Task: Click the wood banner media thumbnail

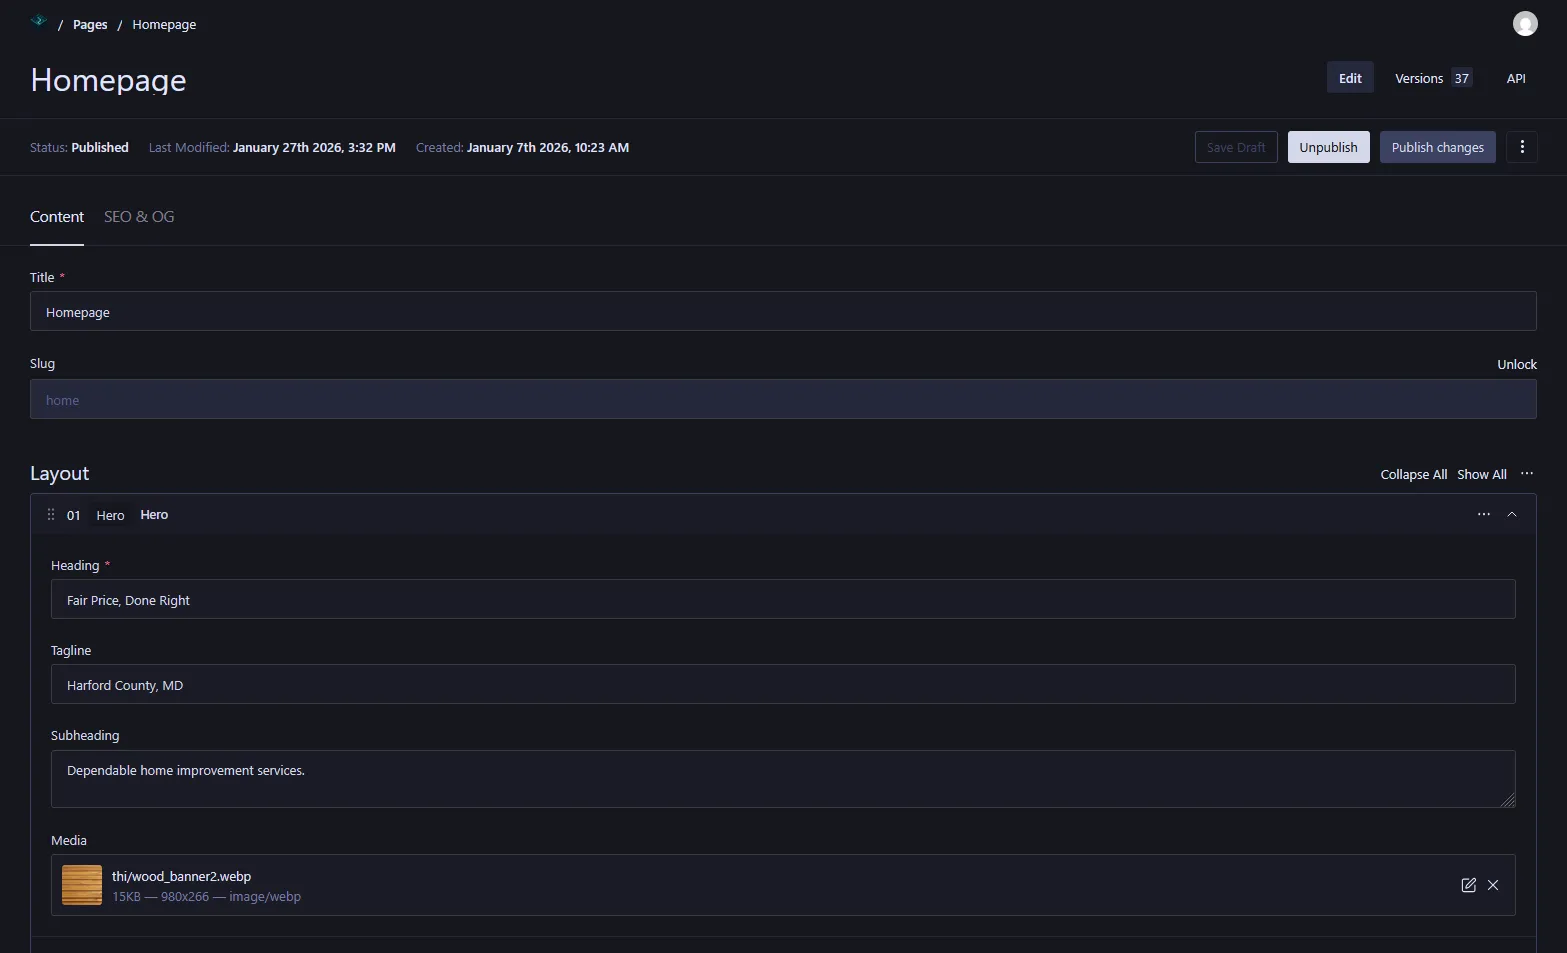Action: 82,885
